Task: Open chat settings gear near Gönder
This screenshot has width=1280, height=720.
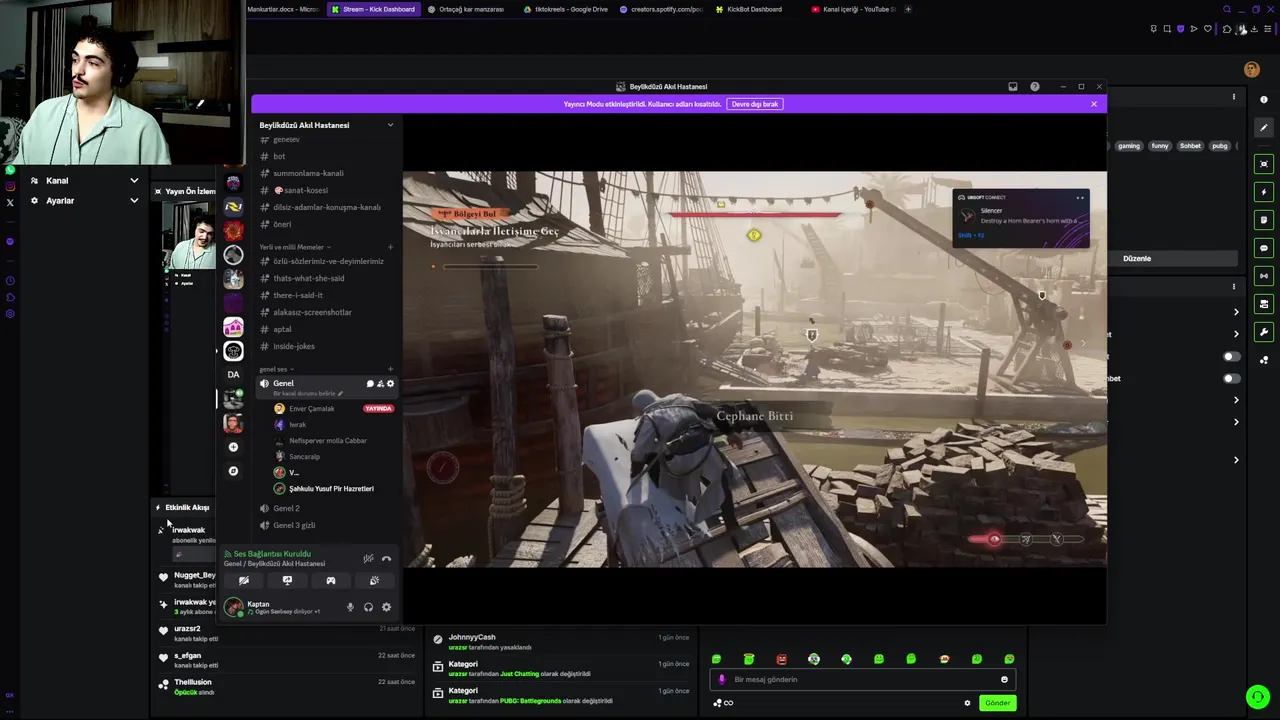Action: click(x=967, y=703)
